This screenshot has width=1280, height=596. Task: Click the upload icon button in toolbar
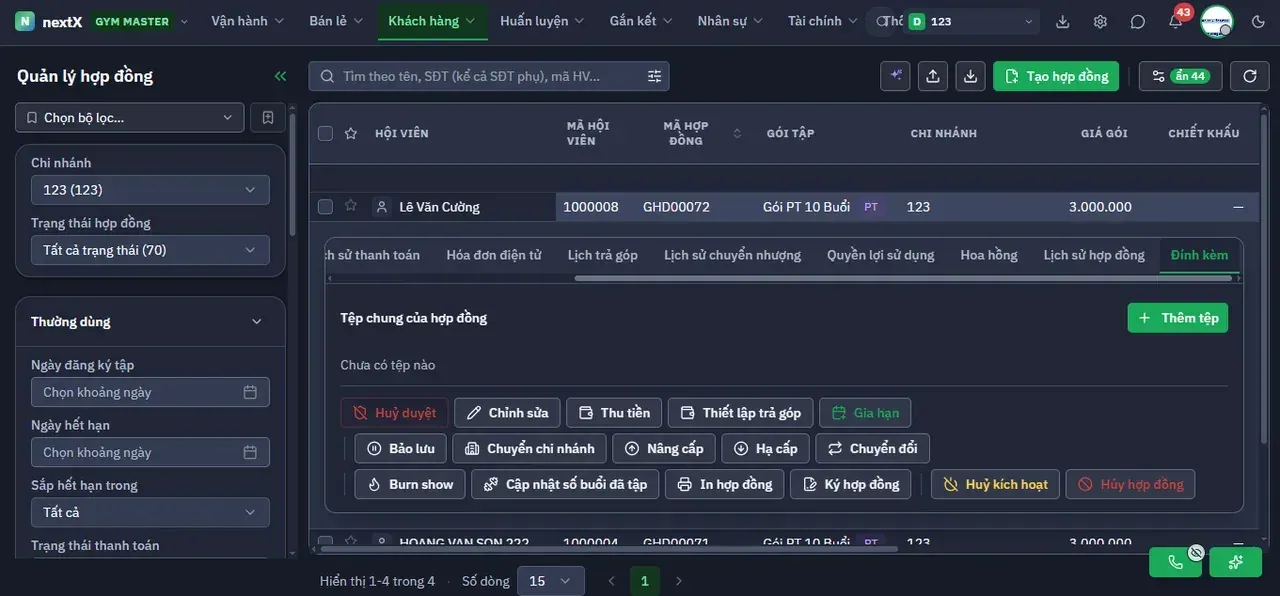tap(933, 76)
